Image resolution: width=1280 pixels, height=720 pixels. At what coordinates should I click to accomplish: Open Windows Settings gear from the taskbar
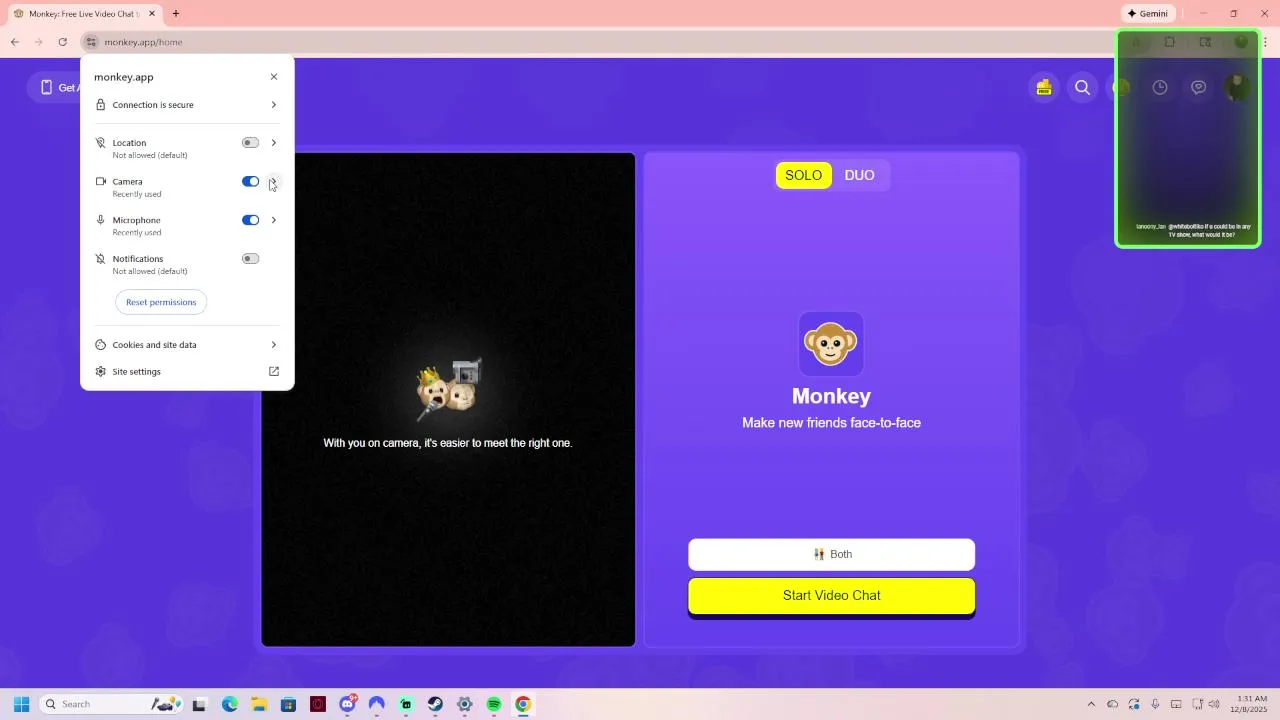[x=464, y=704]
